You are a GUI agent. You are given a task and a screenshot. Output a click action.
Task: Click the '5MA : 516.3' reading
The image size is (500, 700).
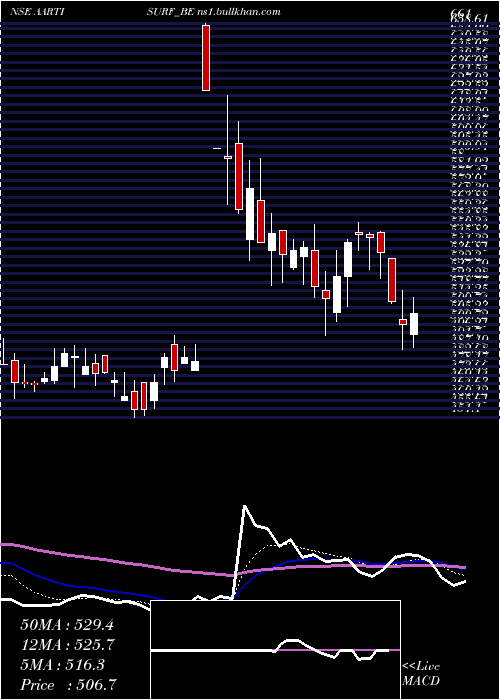point(62,665)
